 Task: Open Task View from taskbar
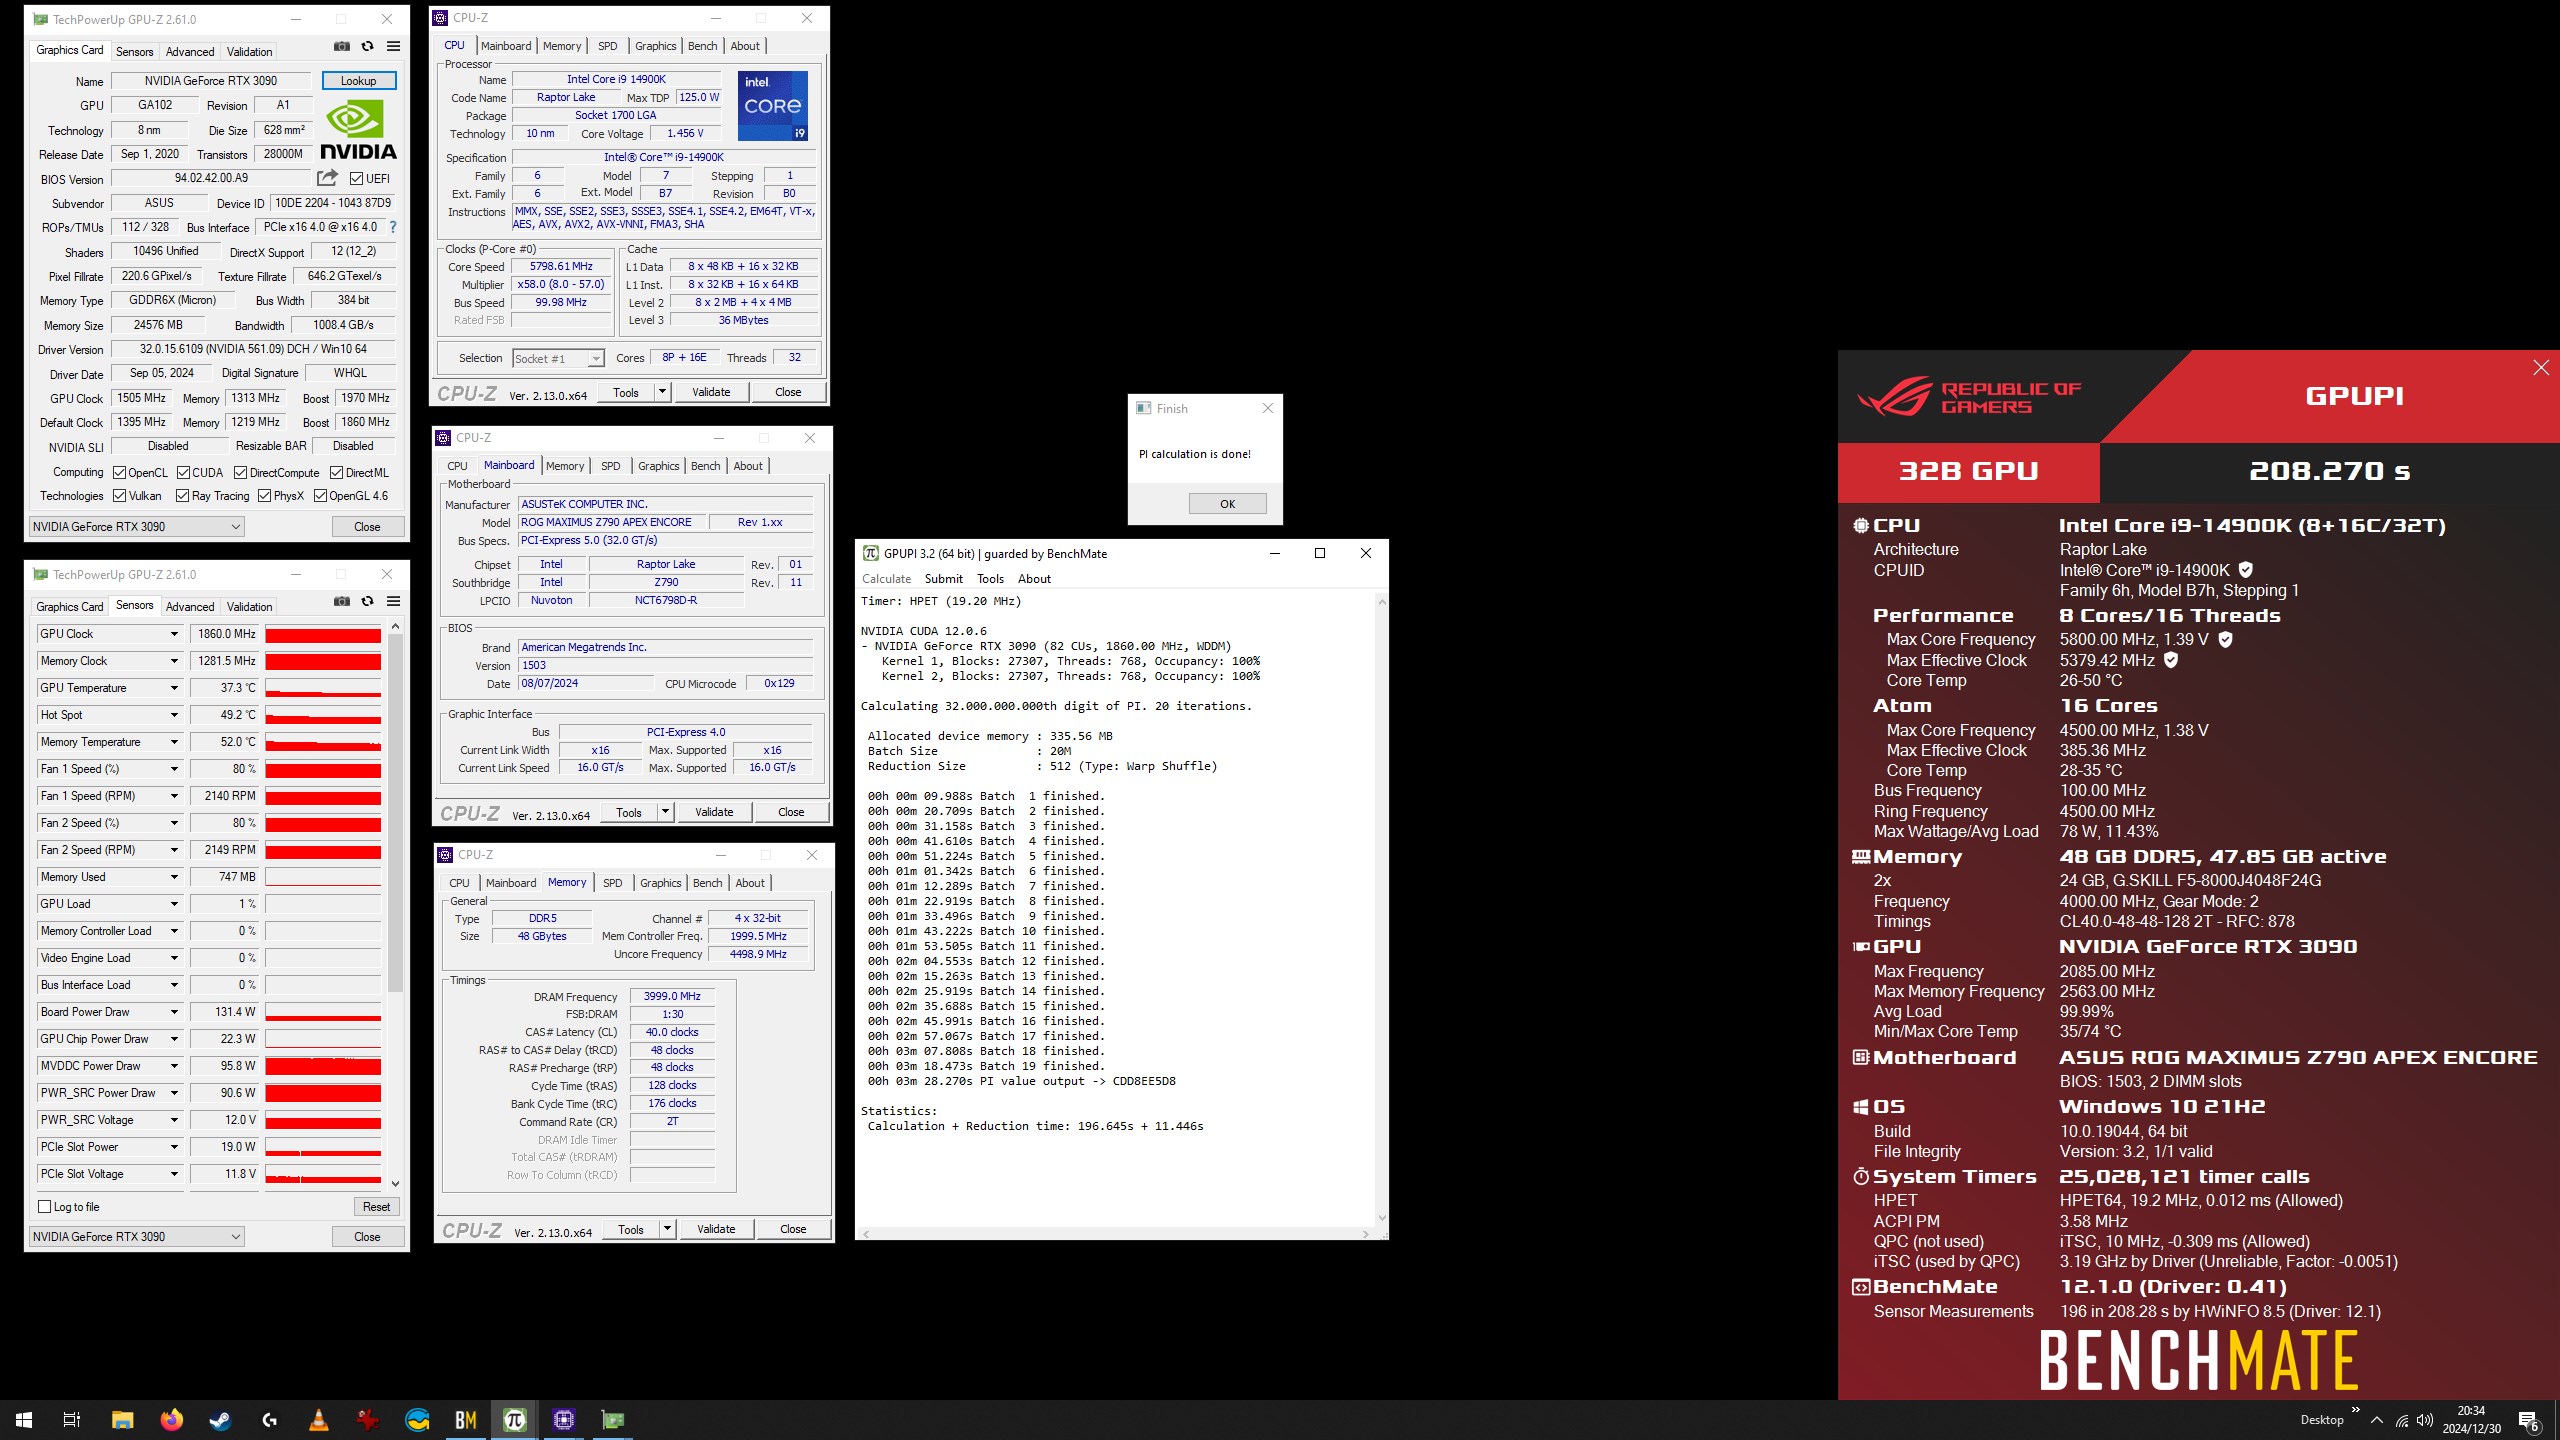[x=72, y=1420]
